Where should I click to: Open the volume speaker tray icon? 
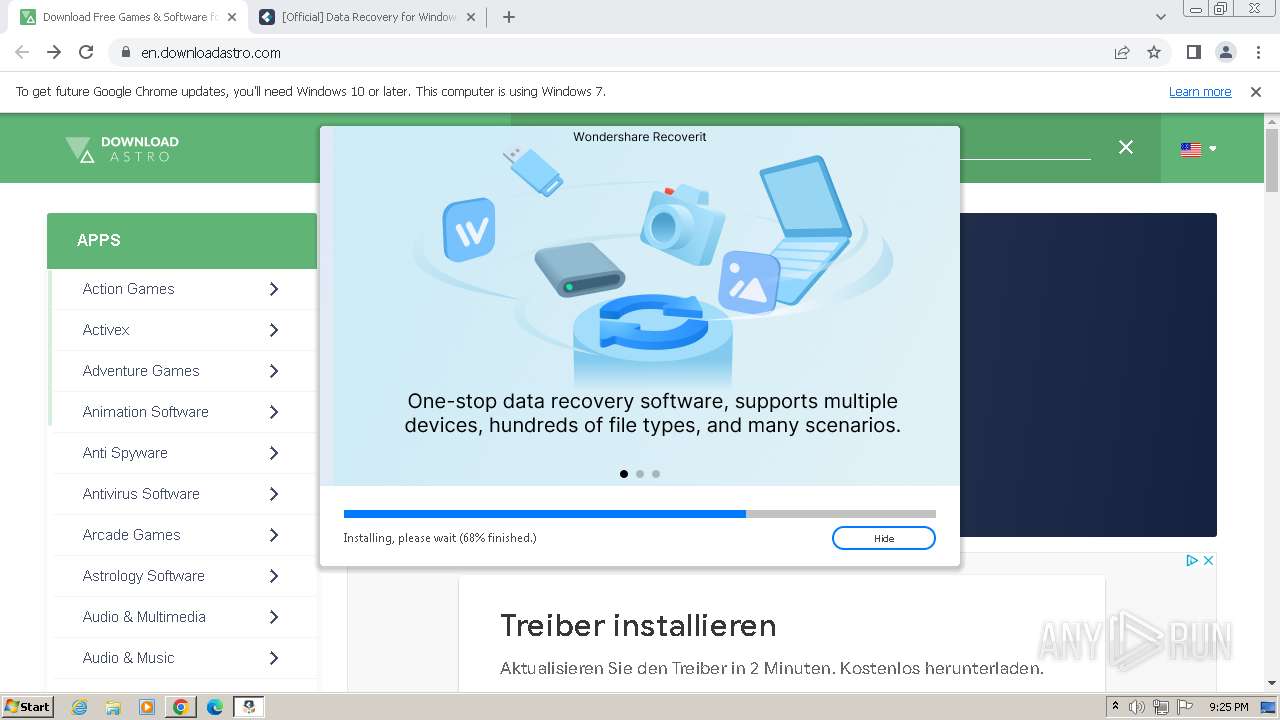coord(1137,707)
